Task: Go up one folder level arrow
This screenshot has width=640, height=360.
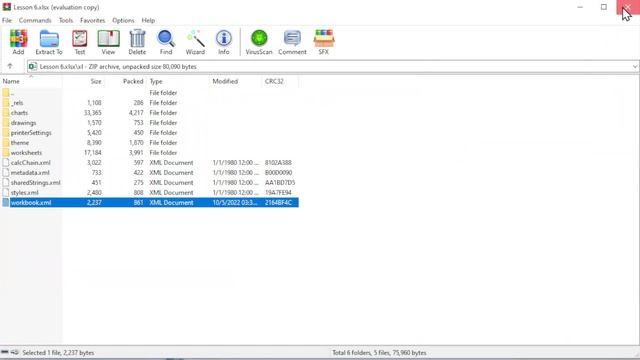Action: point(10,66)
